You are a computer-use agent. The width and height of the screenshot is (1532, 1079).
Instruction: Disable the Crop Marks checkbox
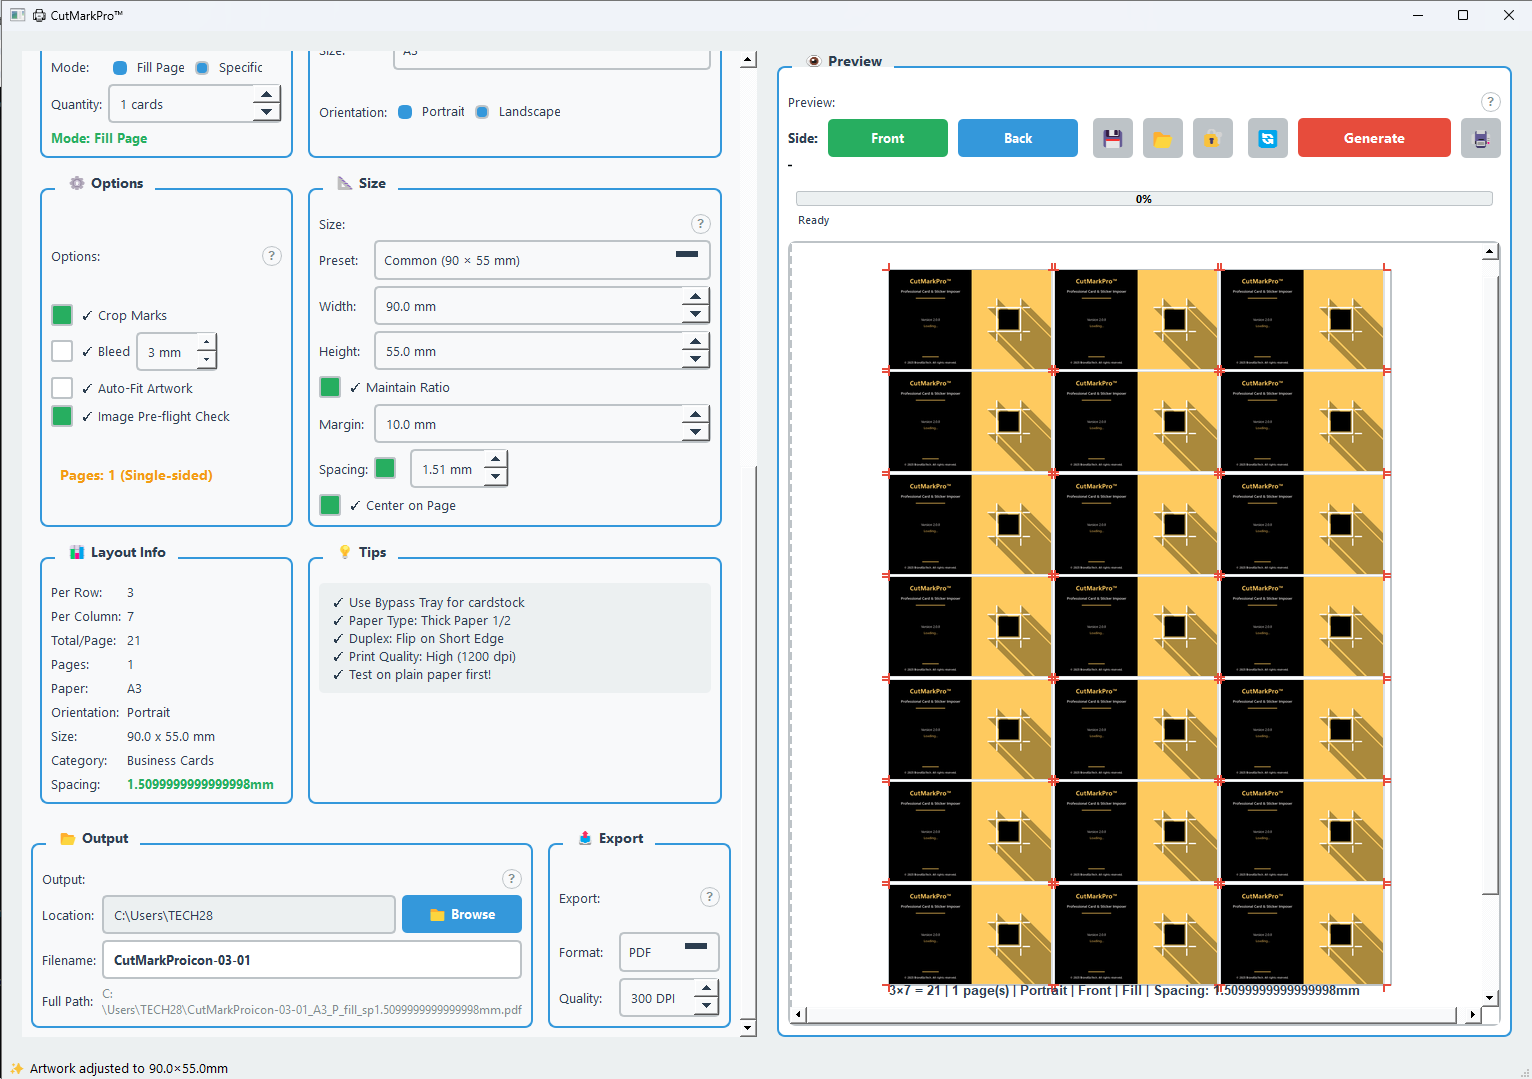coord(62,315)
